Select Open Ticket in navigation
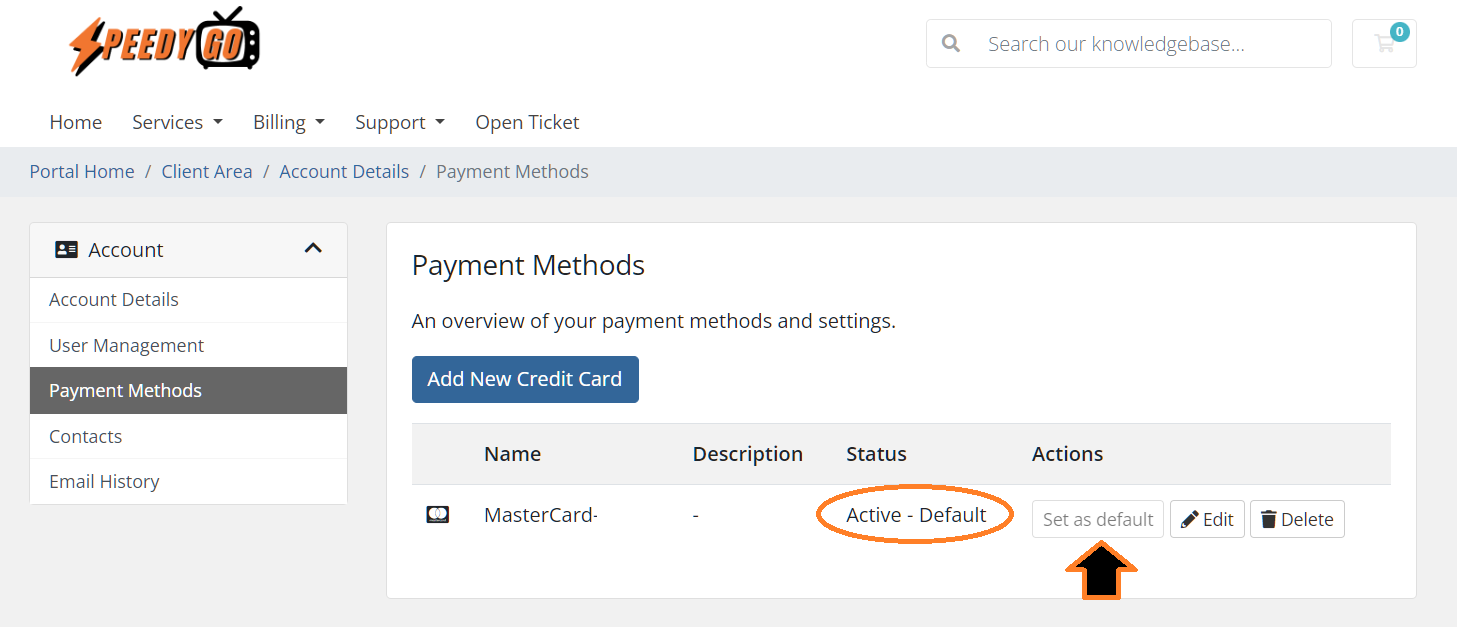Image resolution: width=1457 pixels, height=627 pixels. (527, 122)
